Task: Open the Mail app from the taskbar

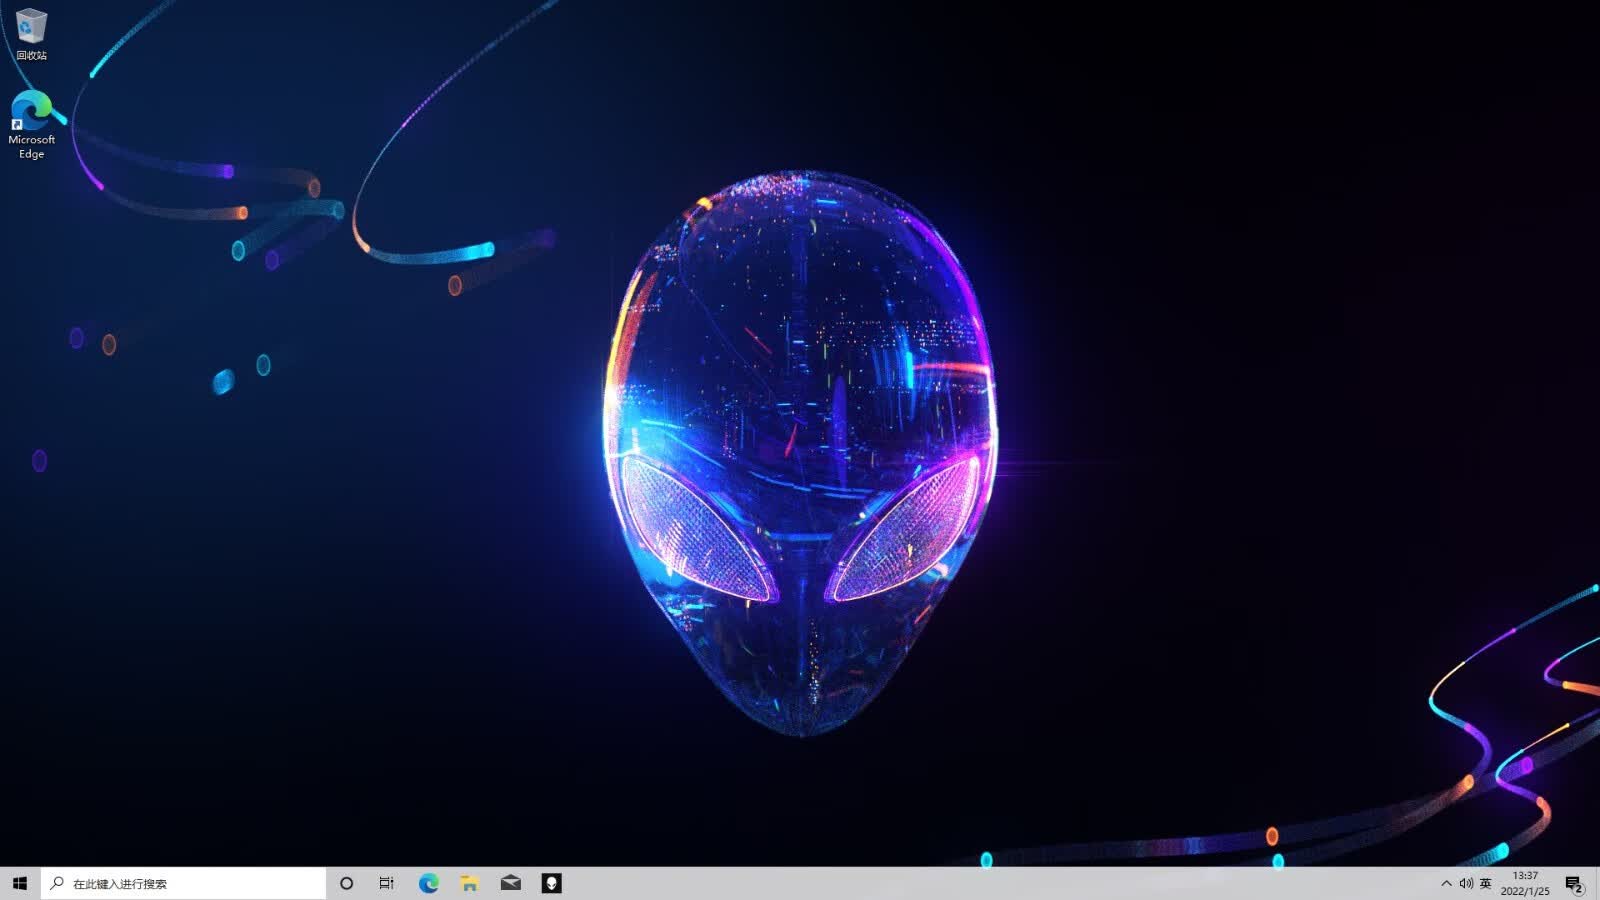Action: coord(511,883)
